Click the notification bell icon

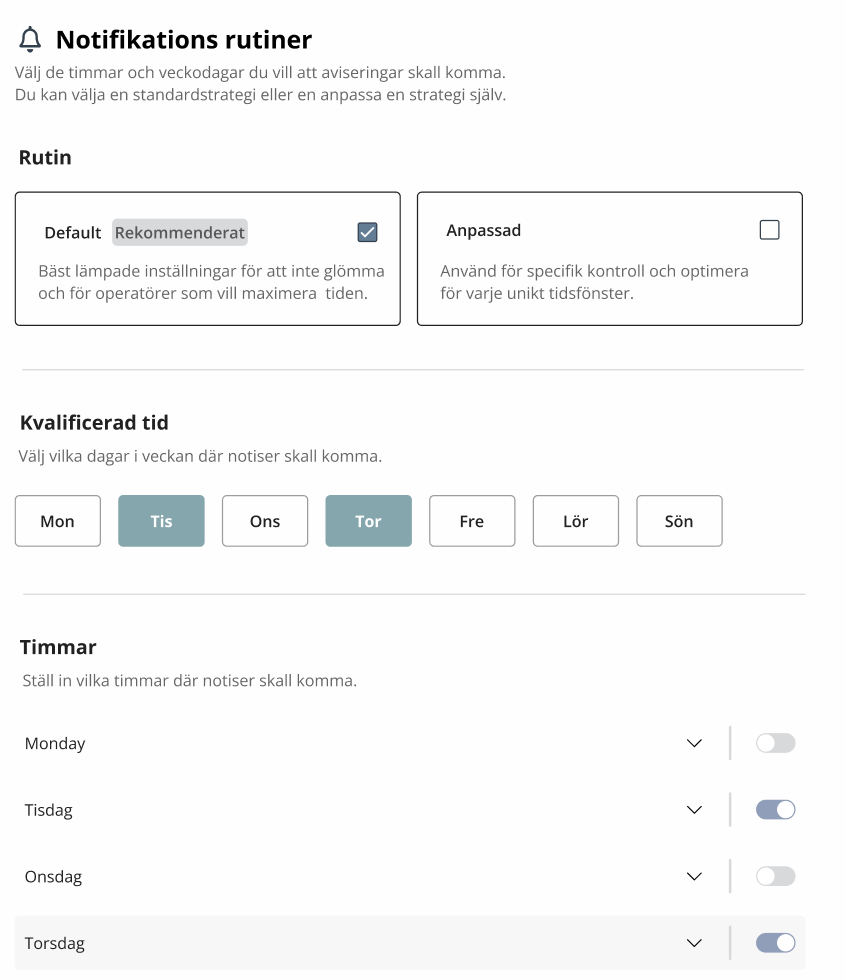31,40
